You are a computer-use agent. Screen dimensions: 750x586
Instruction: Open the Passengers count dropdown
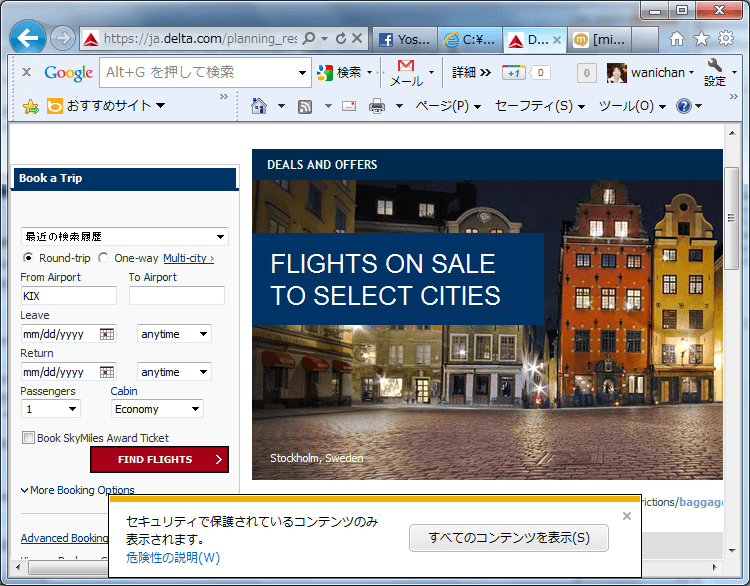pos(51,409)
